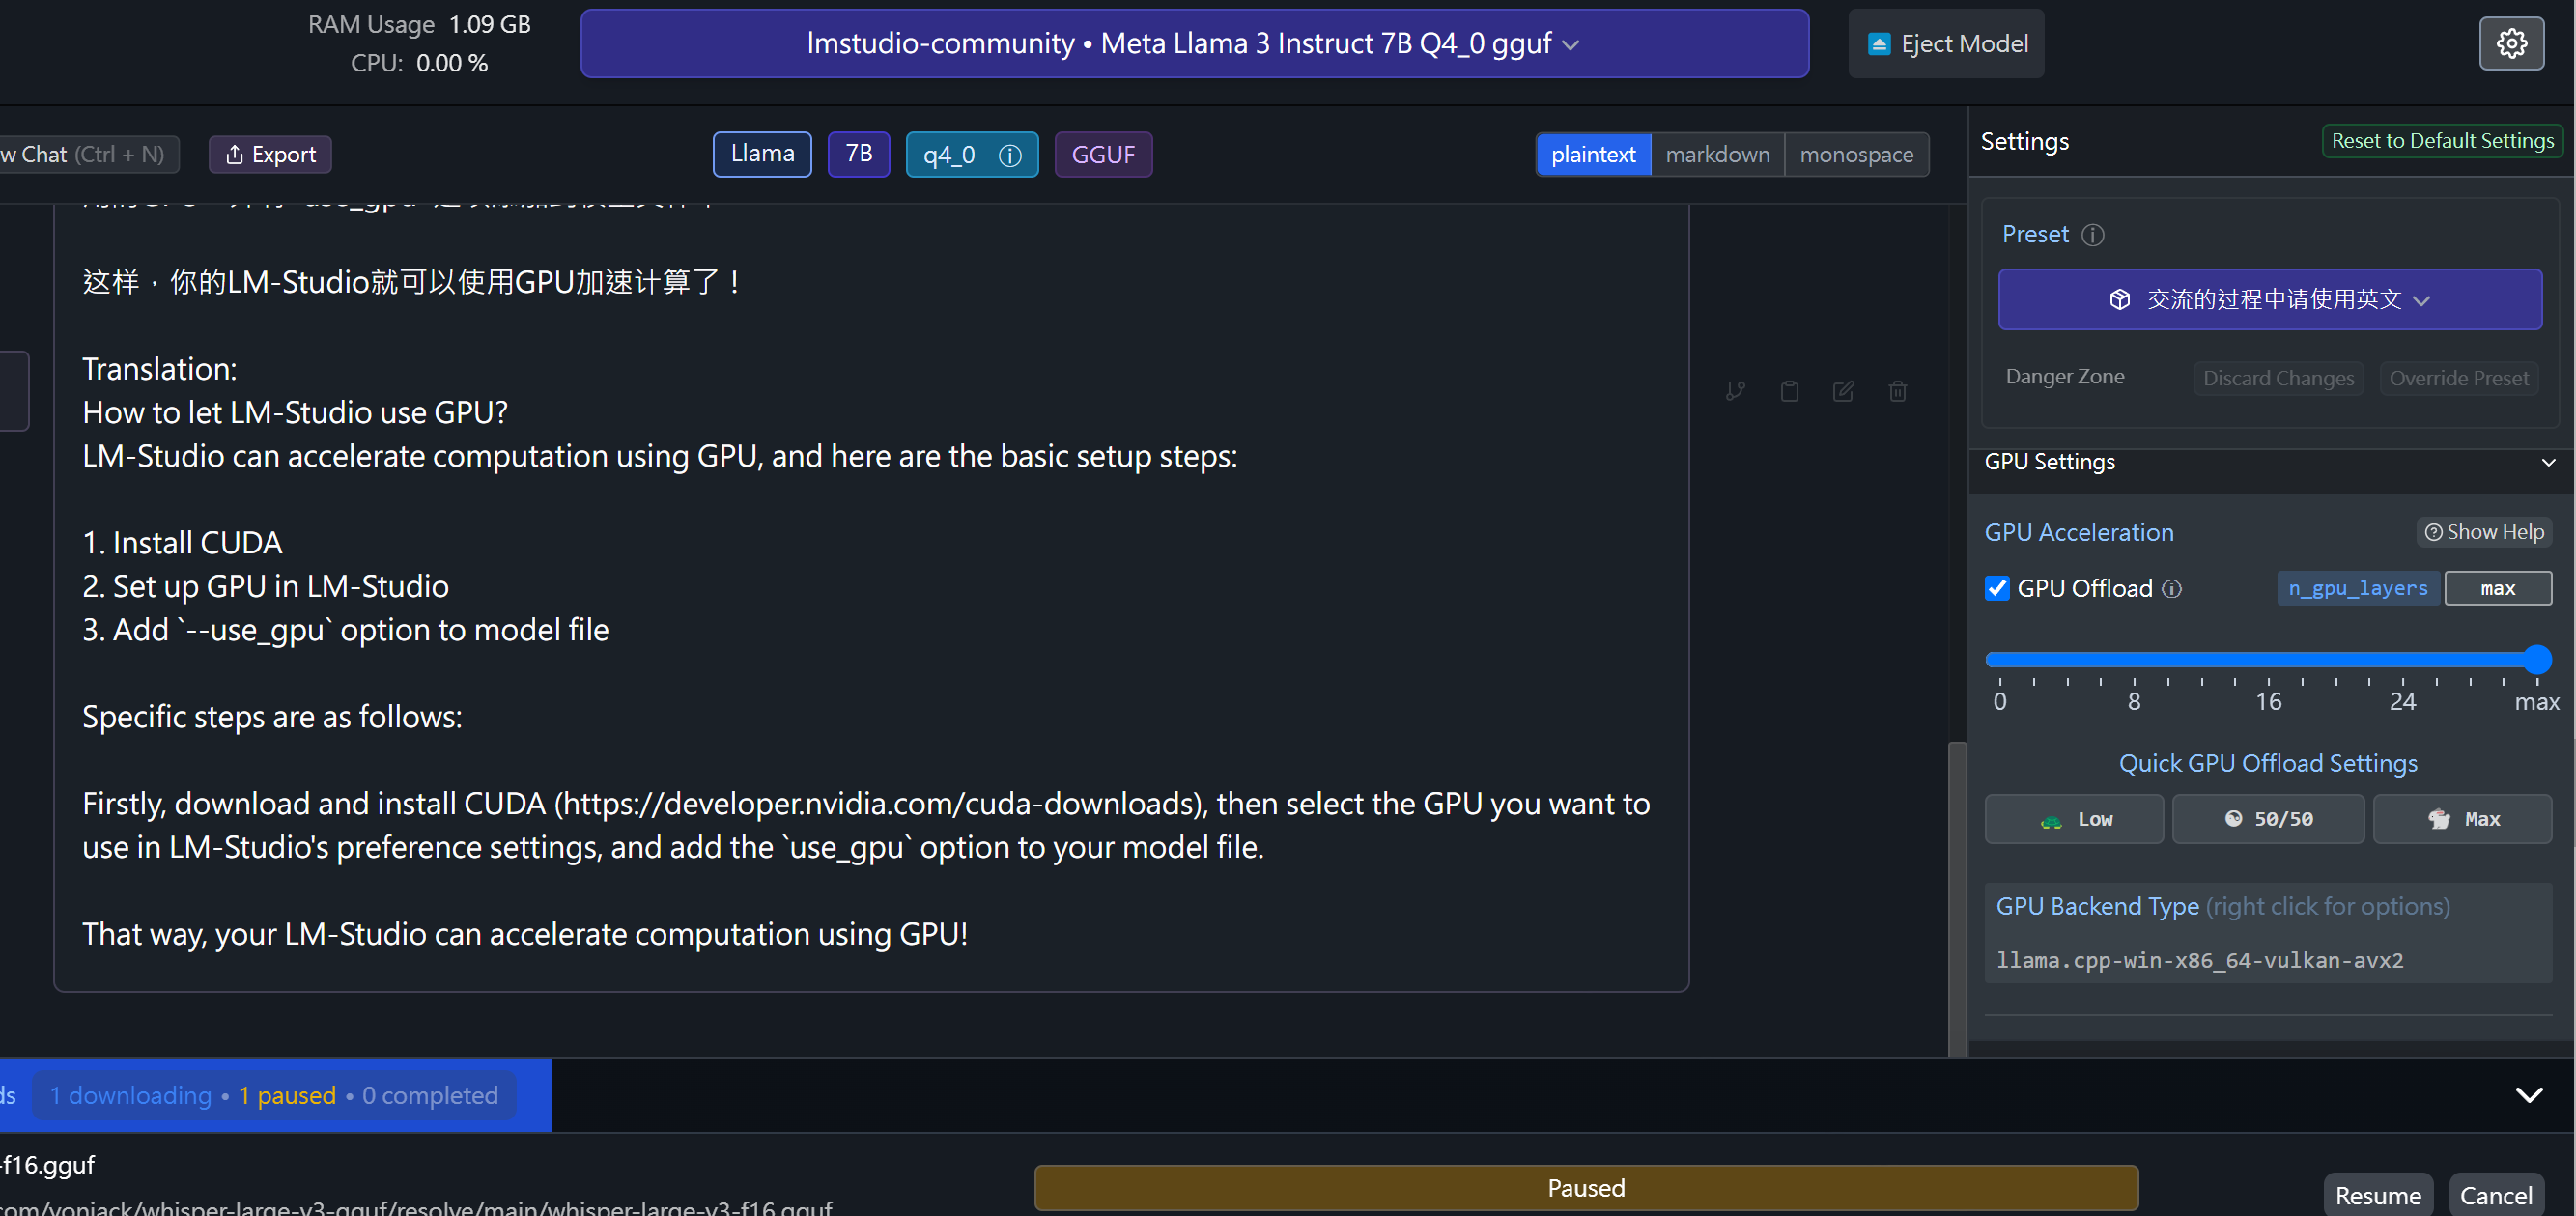
Task: Cancel the paused download
Action: pos(2495,1195)
